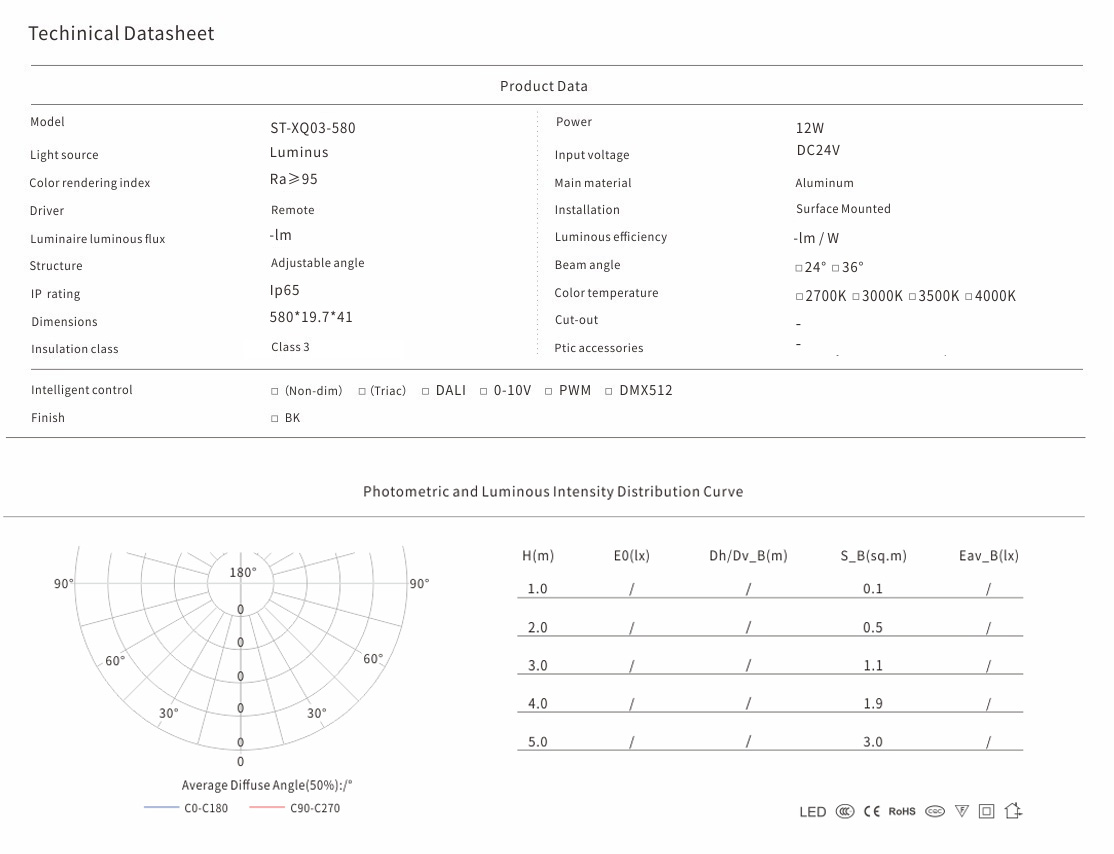
Task: Tick the DMX512 control checkbox
Action: click(x=608, y=391)
